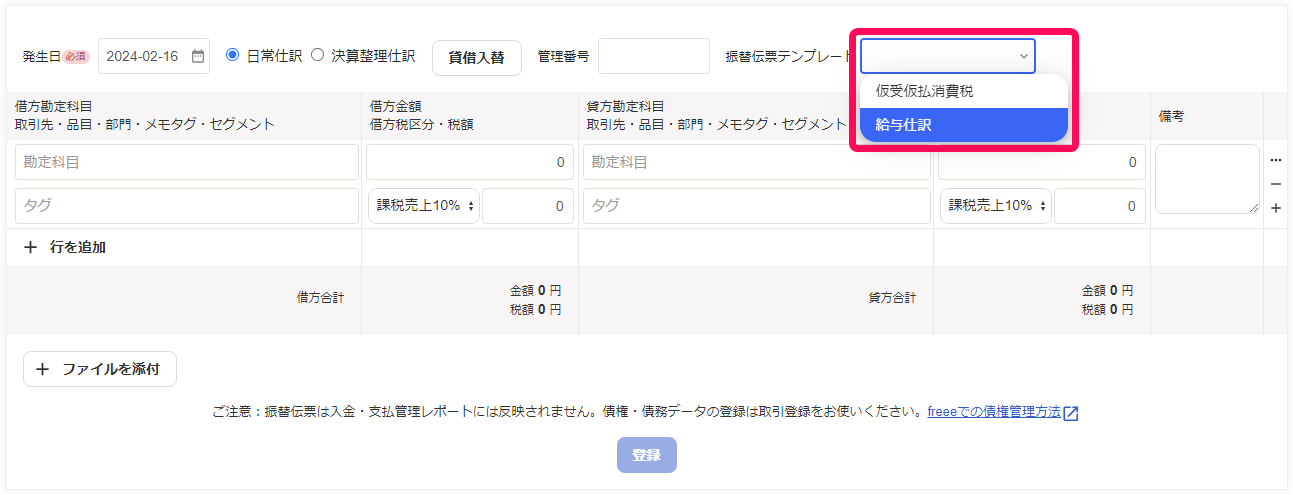
Task: Click the 借方合計 label
Action: click(x=320, y=298)
